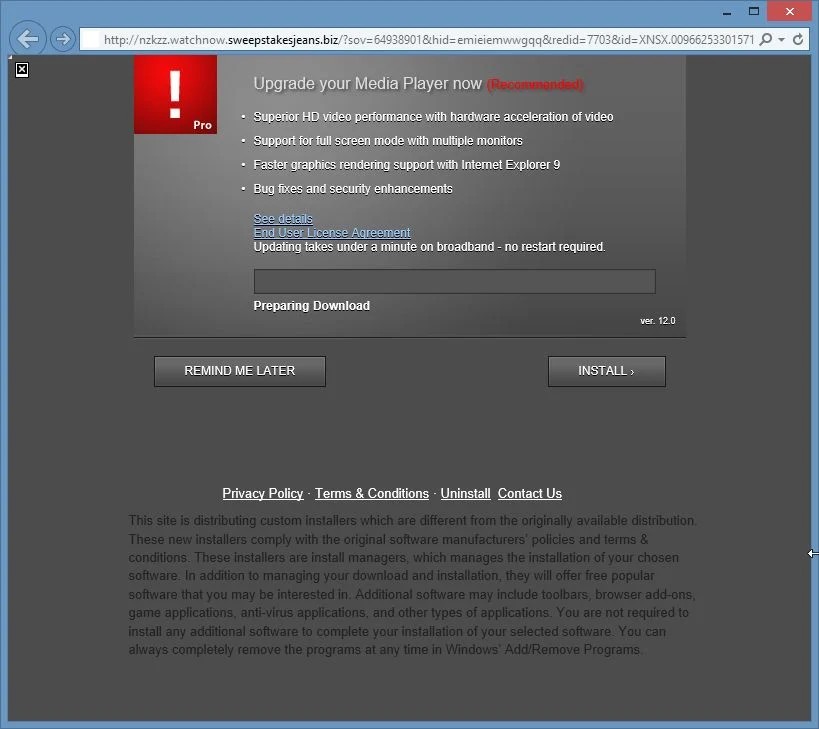Click the browser Back arrow button

pyautogui.click(x=28, y=39)
